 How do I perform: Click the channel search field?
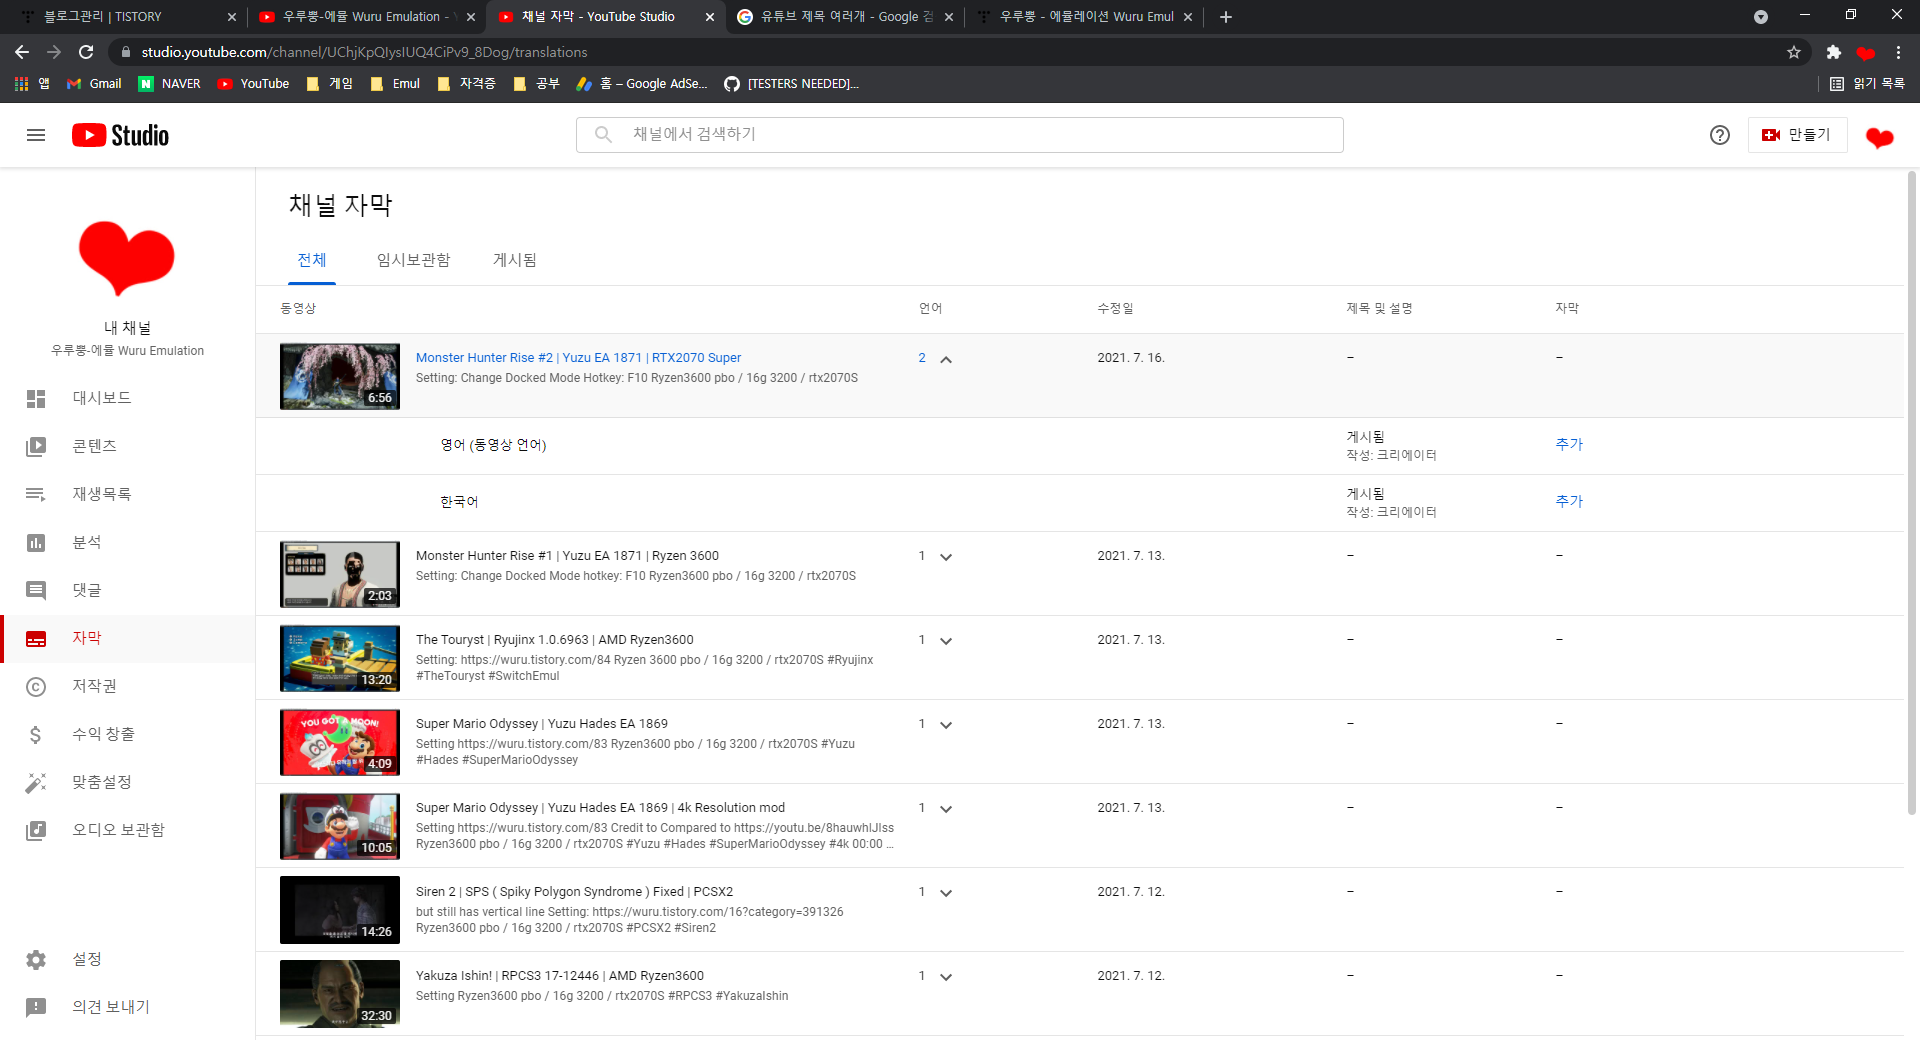coord(959,135)
